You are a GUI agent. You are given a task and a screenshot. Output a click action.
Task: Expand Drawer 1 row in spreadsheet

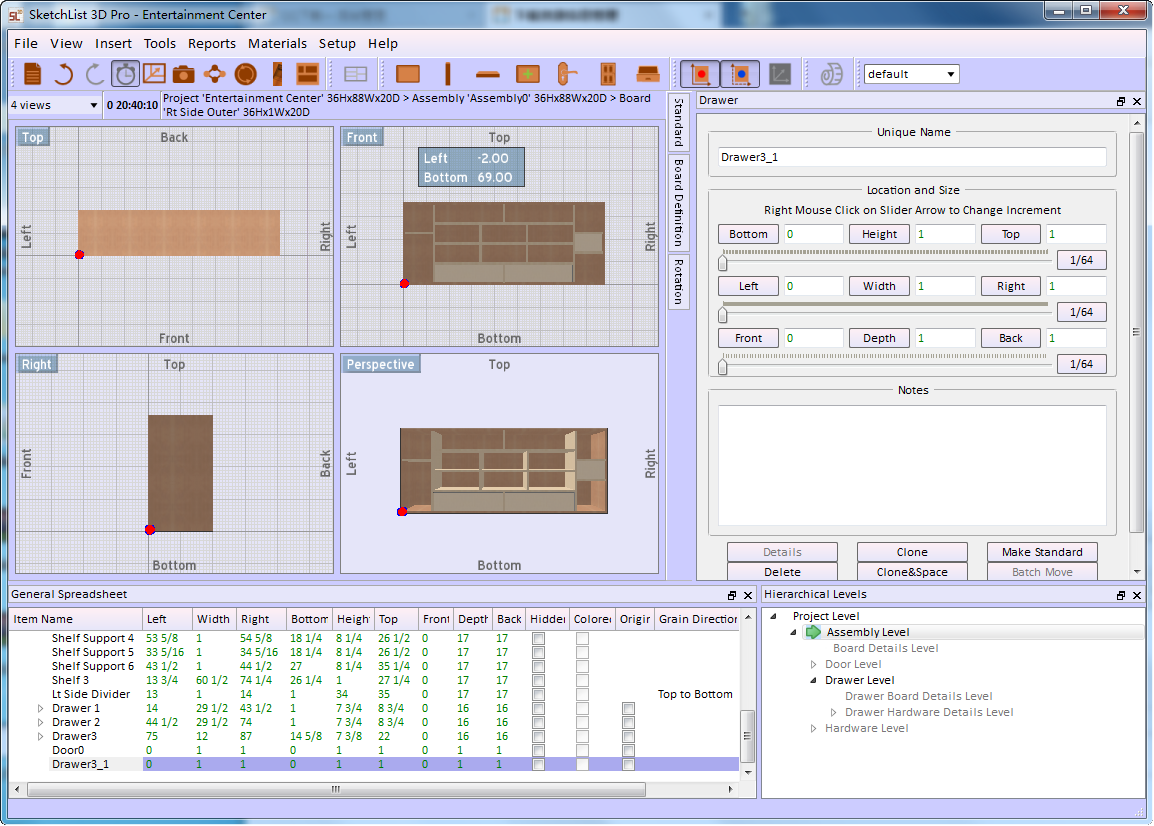pos(41,708)
